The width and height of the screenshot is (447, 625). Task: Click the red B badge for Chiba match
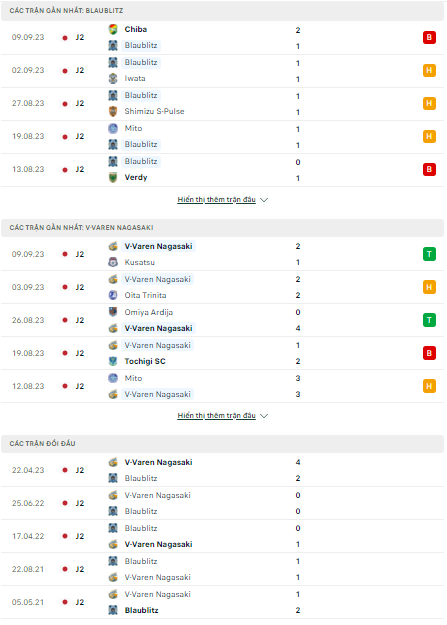(429, 37)
